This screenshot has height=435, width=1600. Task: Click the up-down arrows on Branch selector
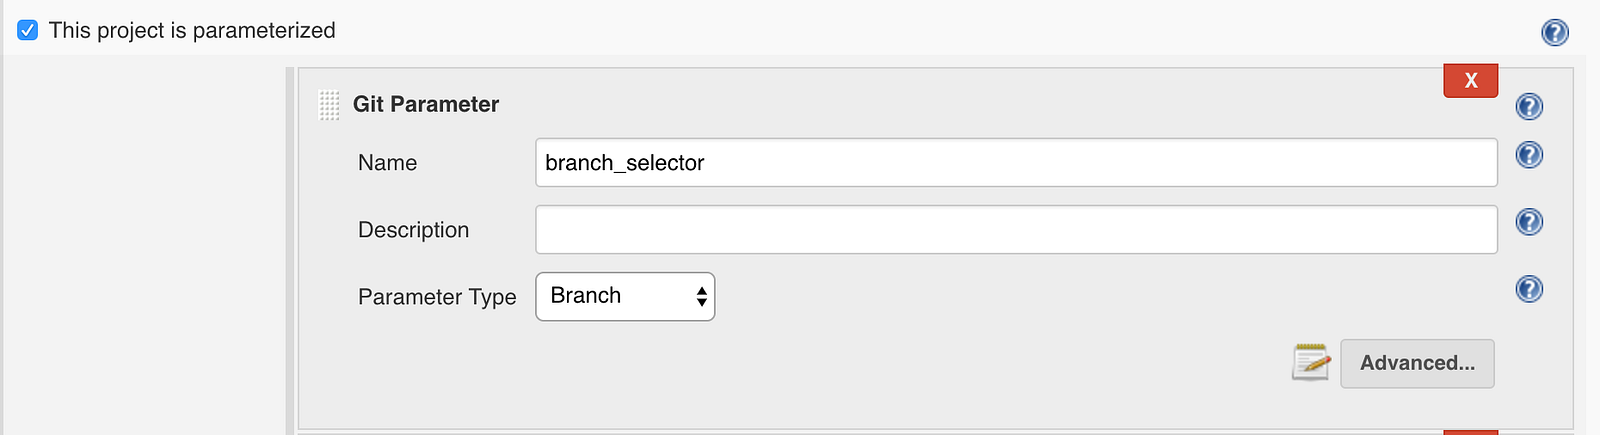(702, 297)
